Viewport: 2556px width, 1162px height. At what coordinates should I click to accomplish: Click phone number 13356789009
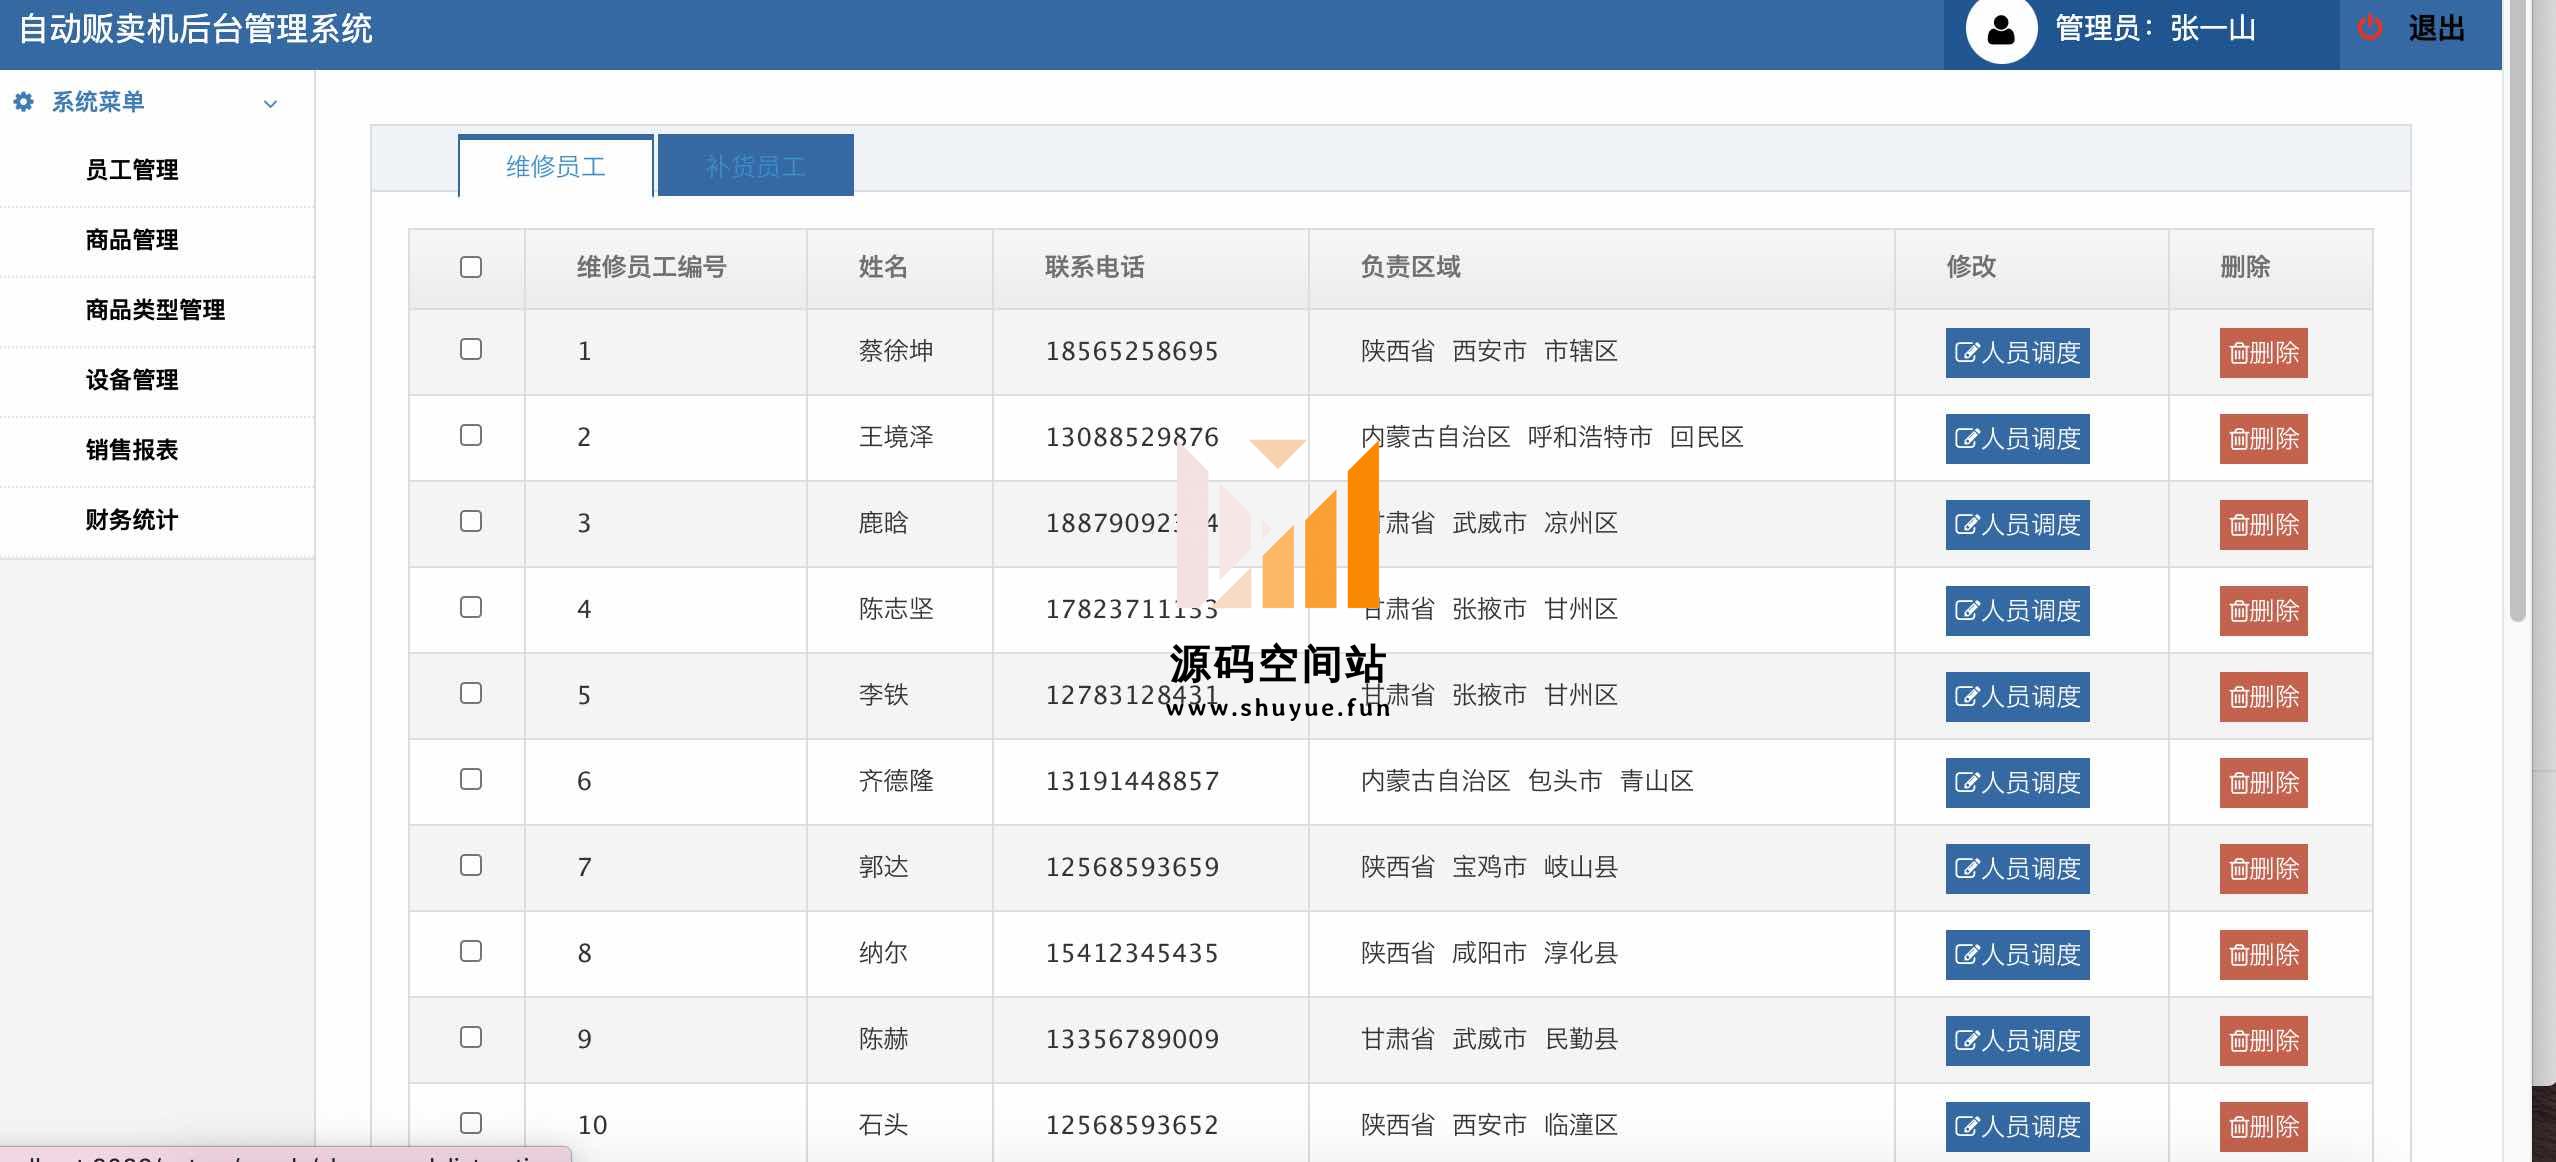point(1132,1039)
